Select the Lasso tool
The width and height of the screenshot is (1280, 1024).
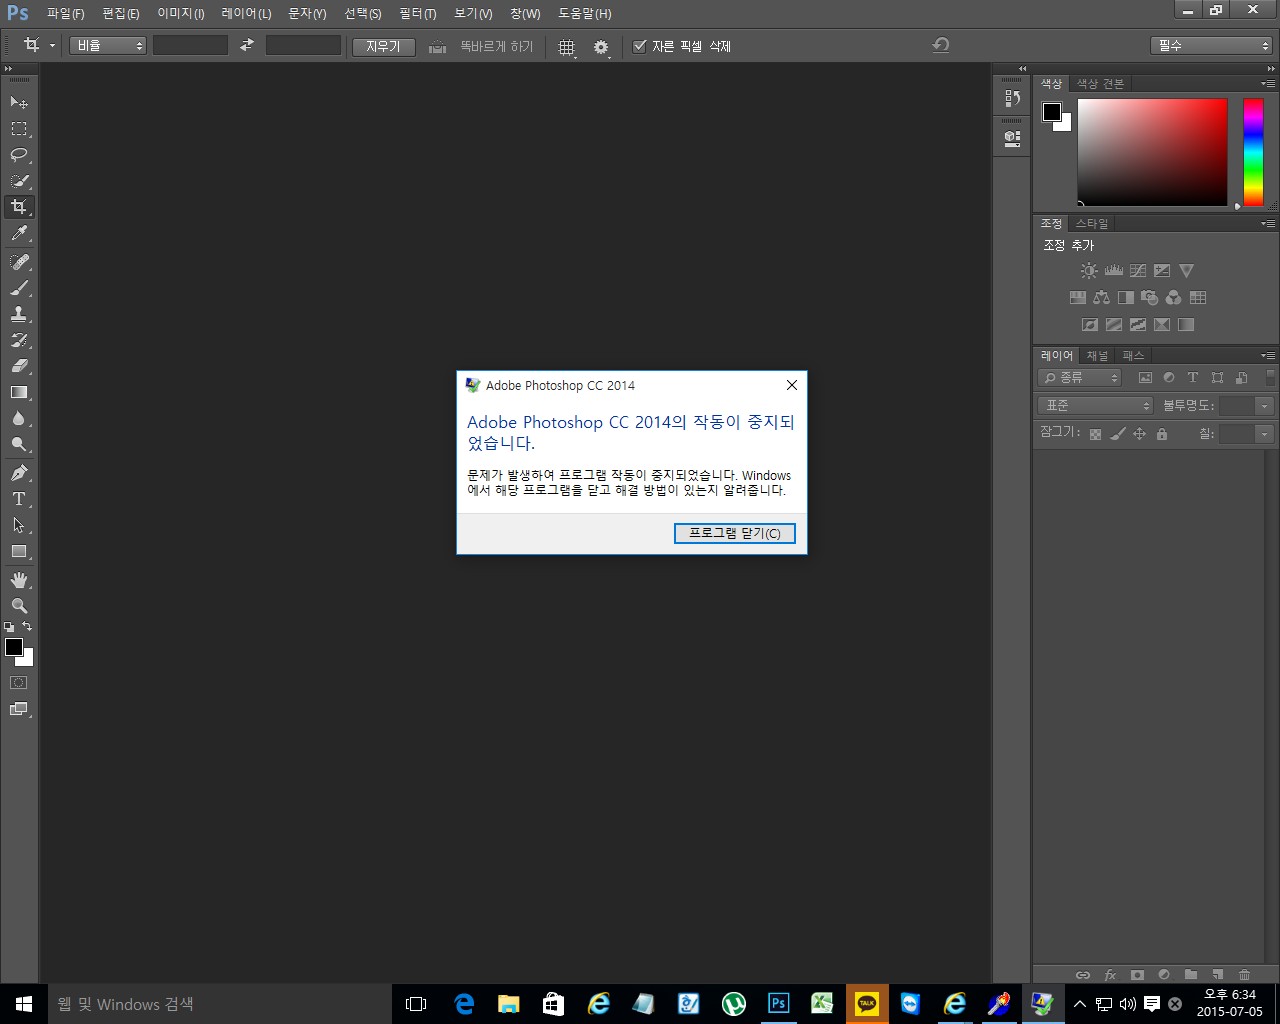(x=19, y=155)
